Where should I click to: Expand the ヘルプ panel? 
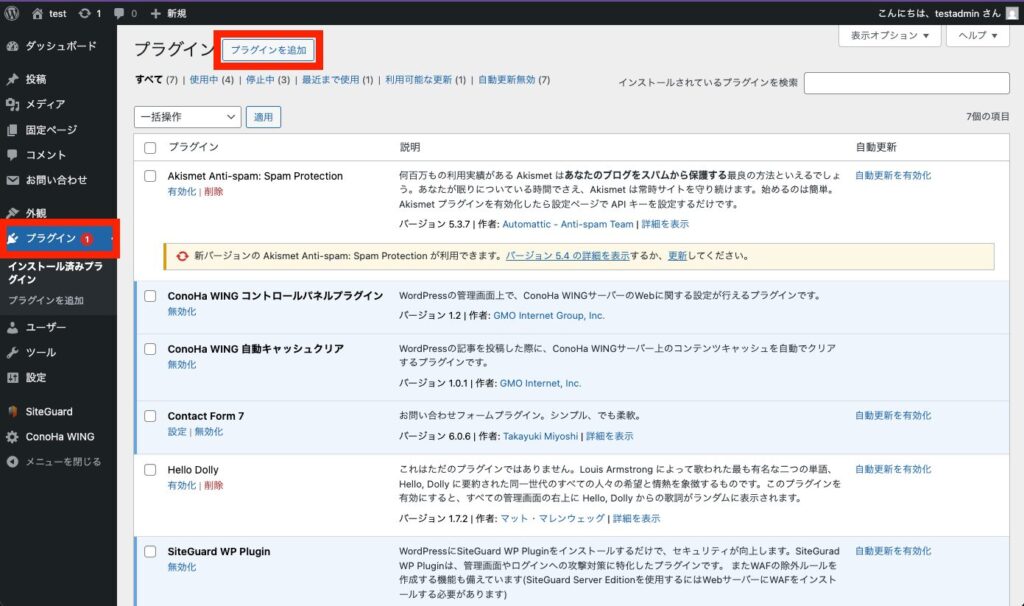pos(978,35)
